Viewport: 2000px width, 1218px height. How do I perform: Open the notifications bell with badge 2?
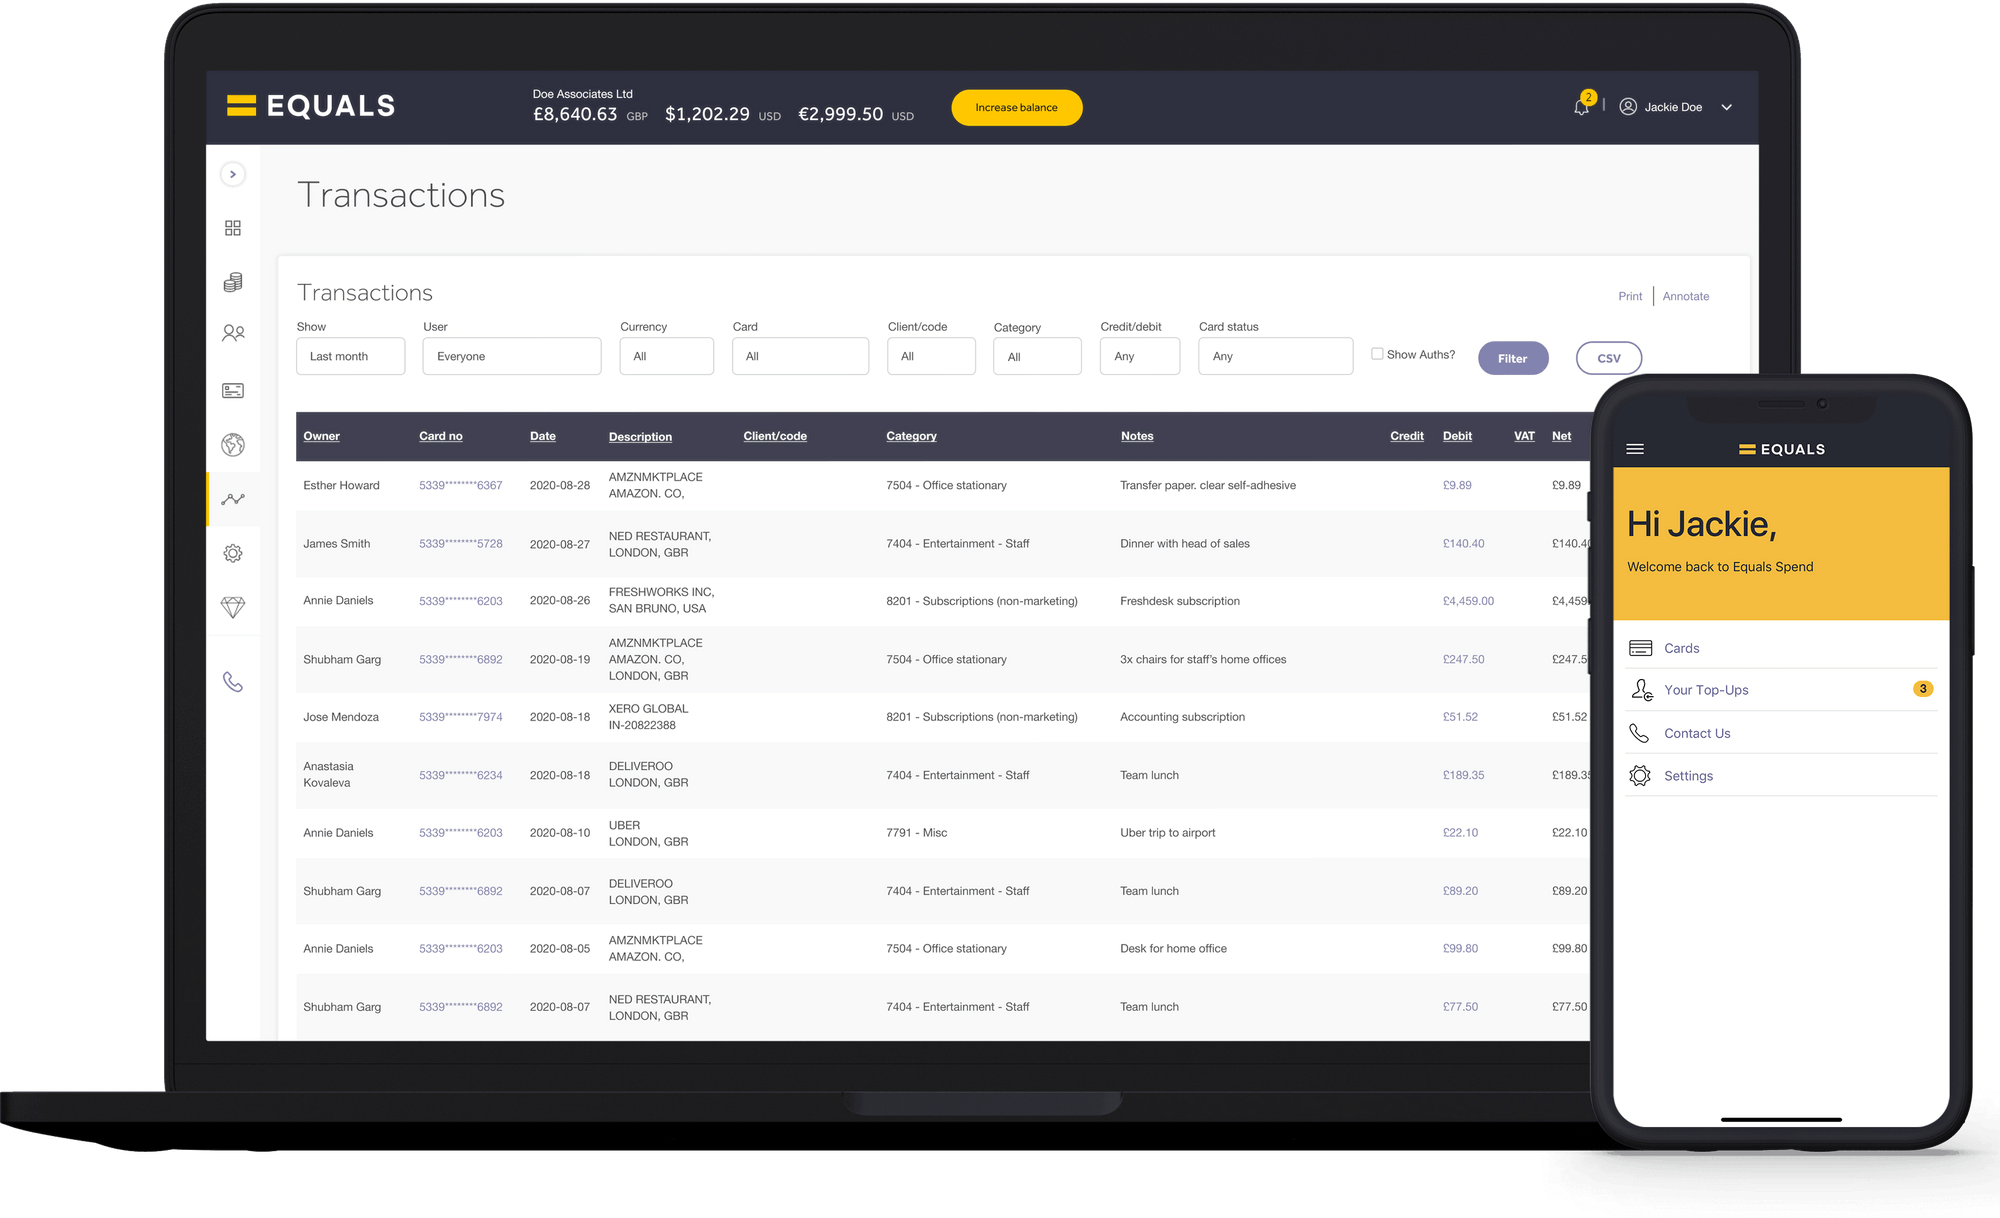pyautogui.click(x=1581, y=106)
